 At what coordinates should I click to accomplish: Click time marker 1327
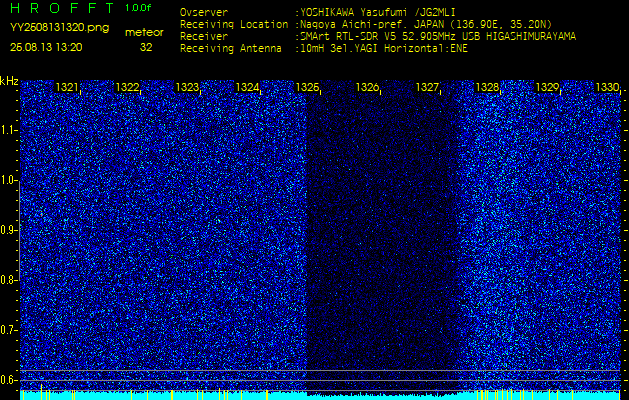(428, 87)
